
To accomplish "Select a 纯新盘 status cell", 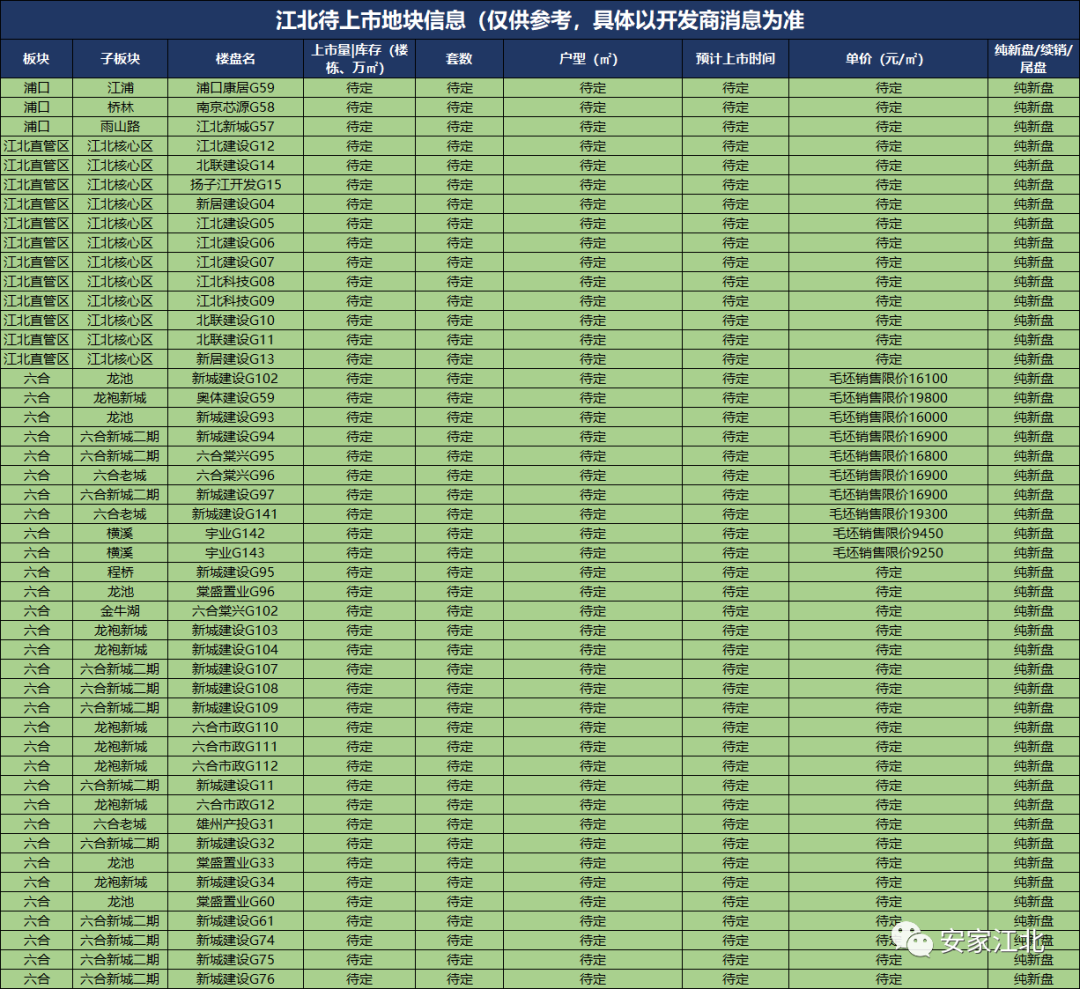I will point(1035,87).
